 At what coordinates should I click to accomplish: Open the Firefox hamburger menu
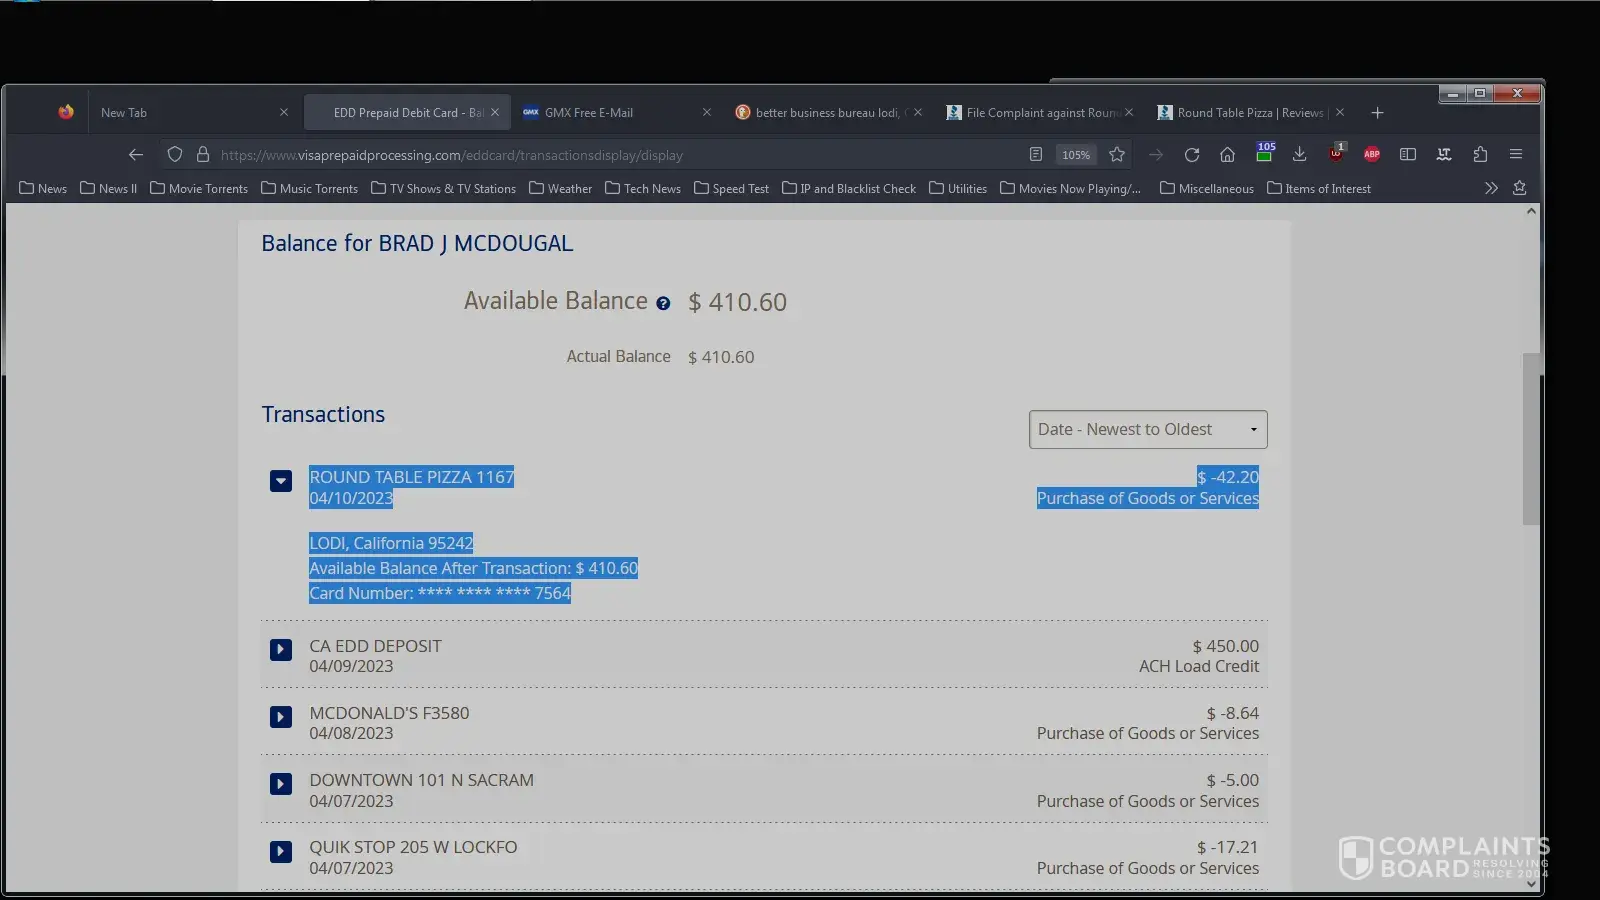[x=1516, y=155]
